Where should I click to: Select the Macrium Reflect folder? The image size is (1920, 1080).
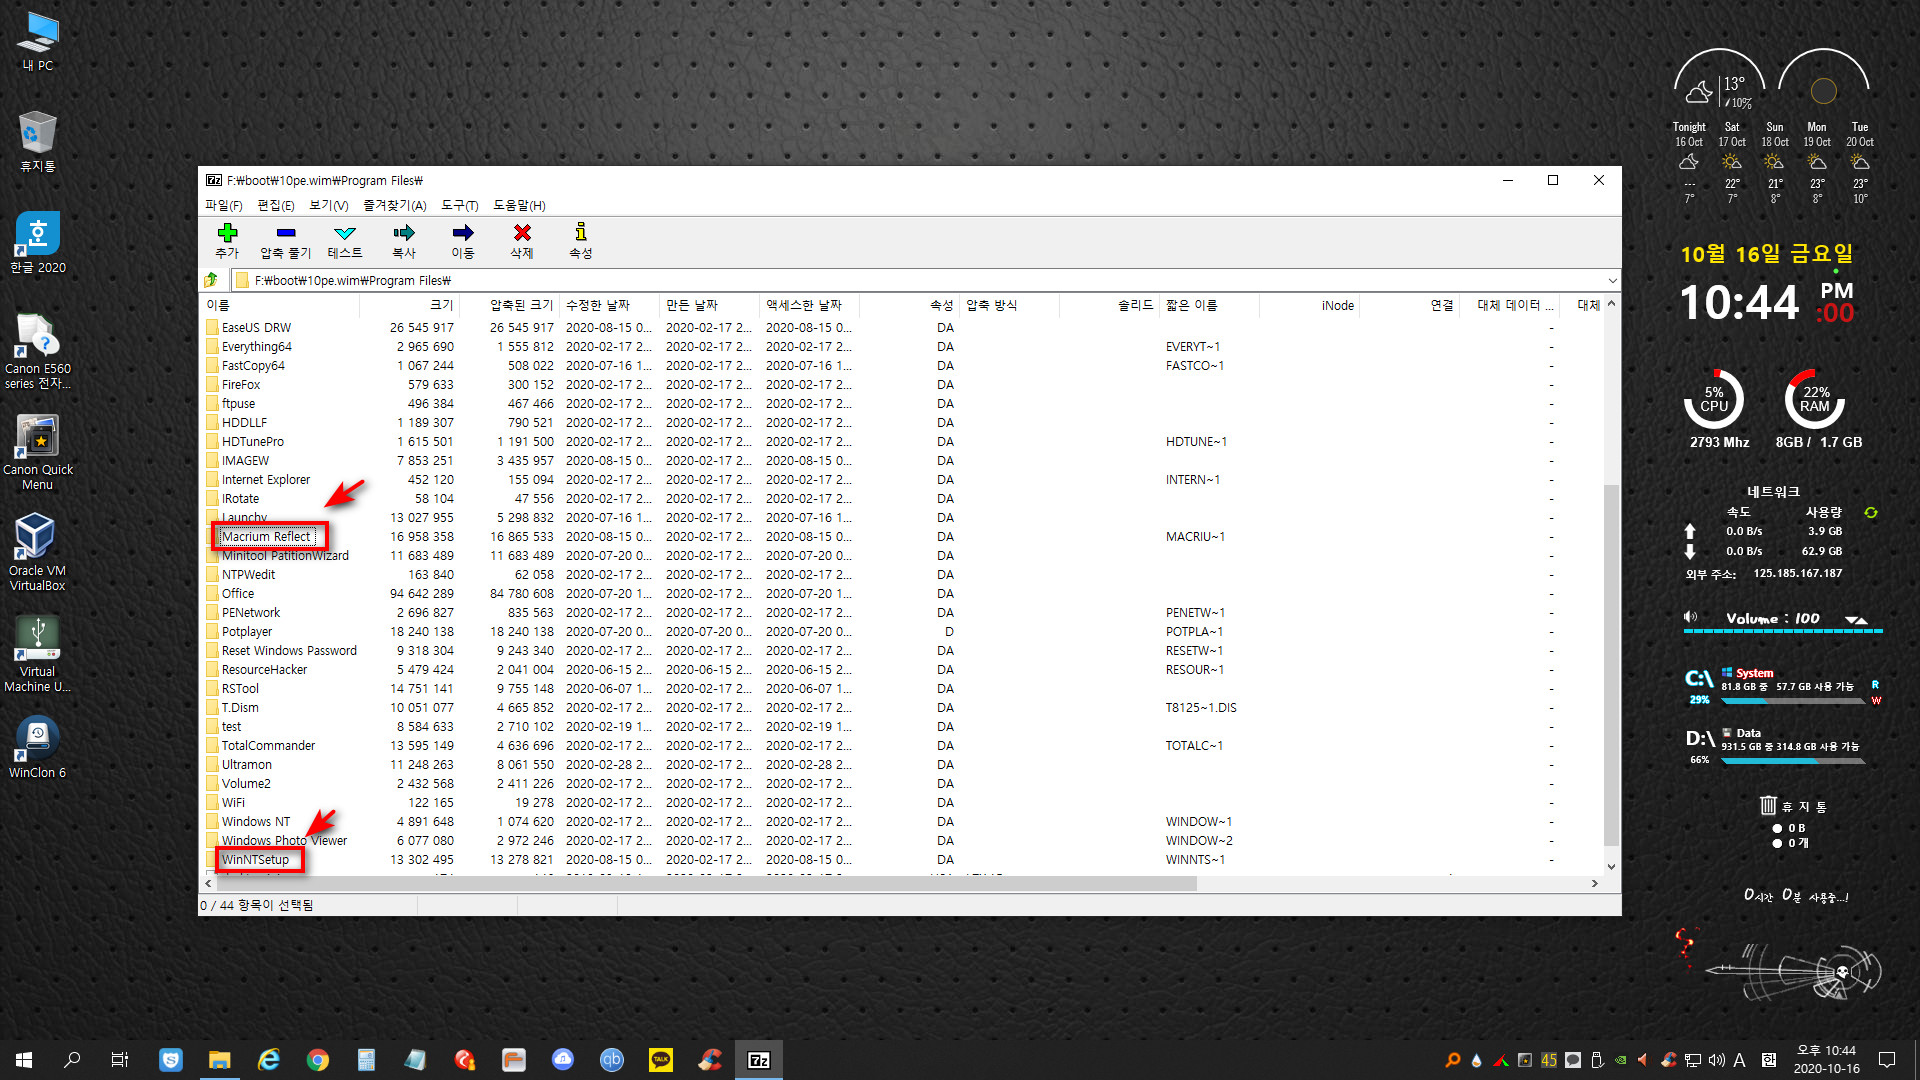(x=266, y=537)
